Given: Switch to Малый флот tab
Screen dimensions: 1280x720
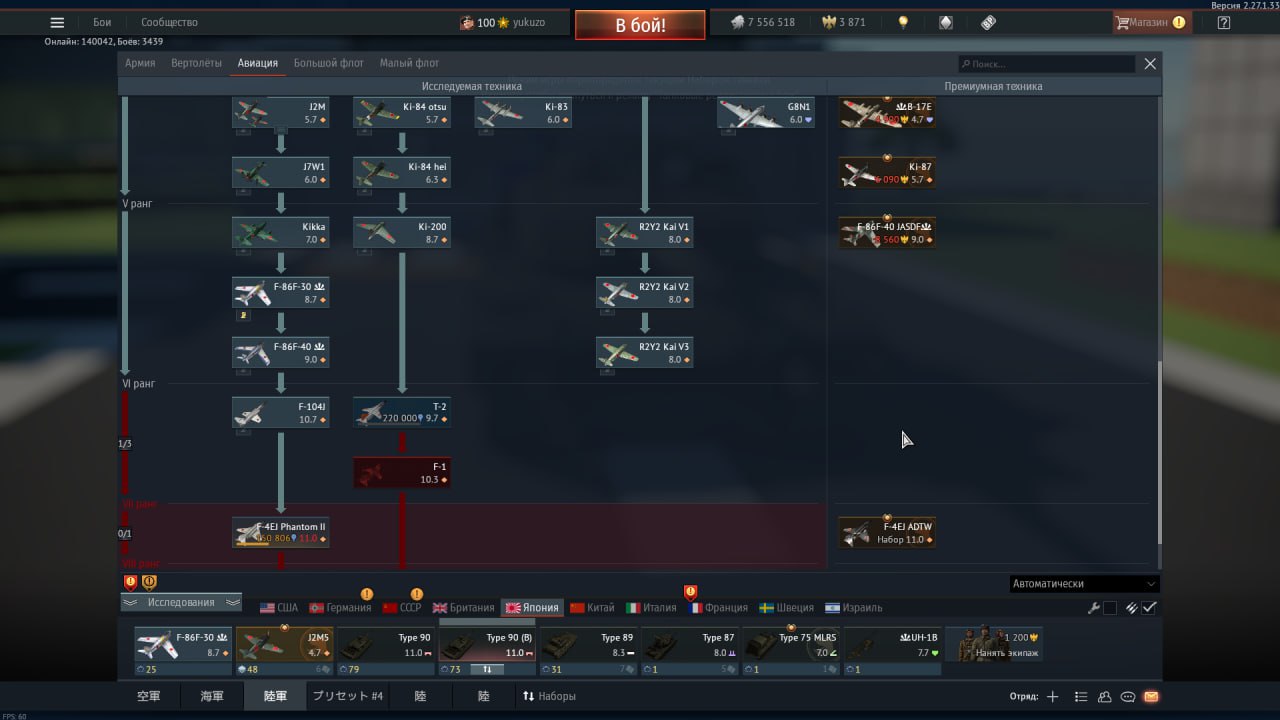Looking at the screenshot, I should point(409,63).
